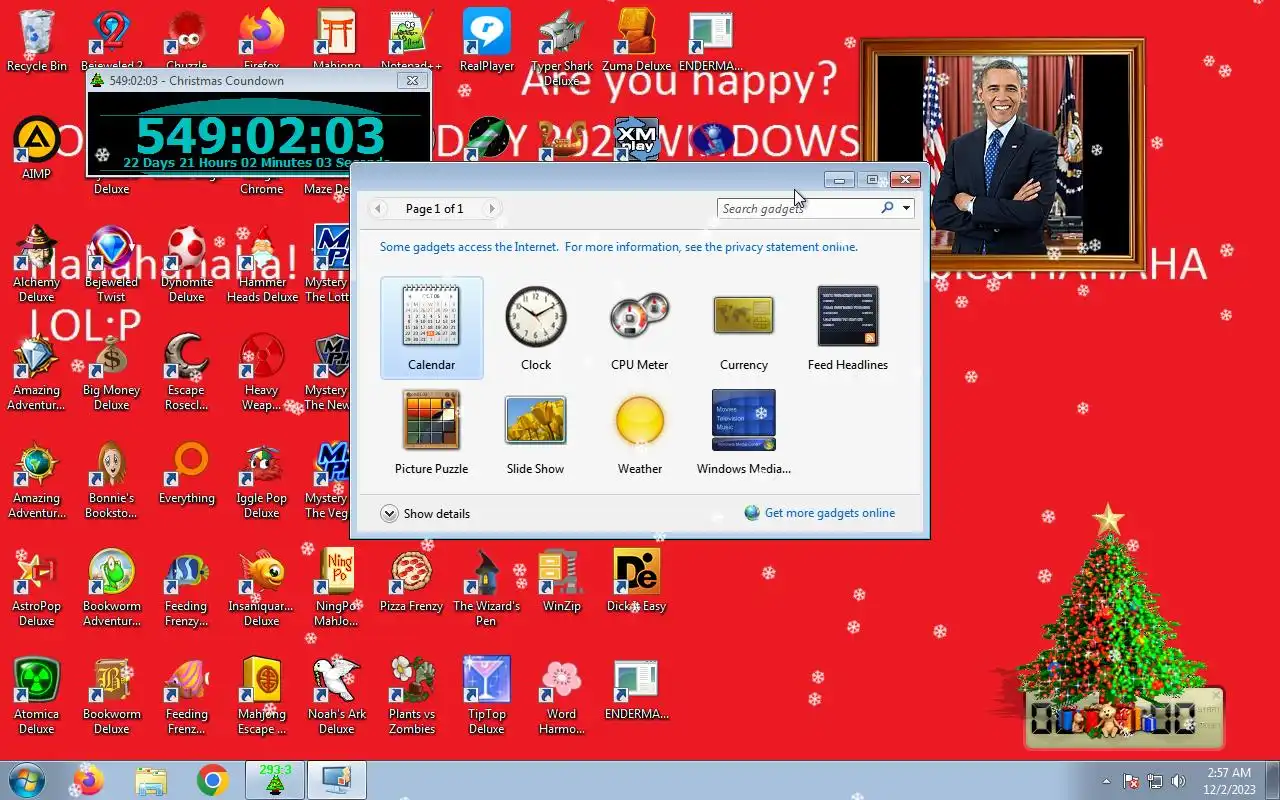Select Insaniquarium Deluxe desktop shortcut
The width and height of the screenshot is (1280, 800).
[262, 587]
